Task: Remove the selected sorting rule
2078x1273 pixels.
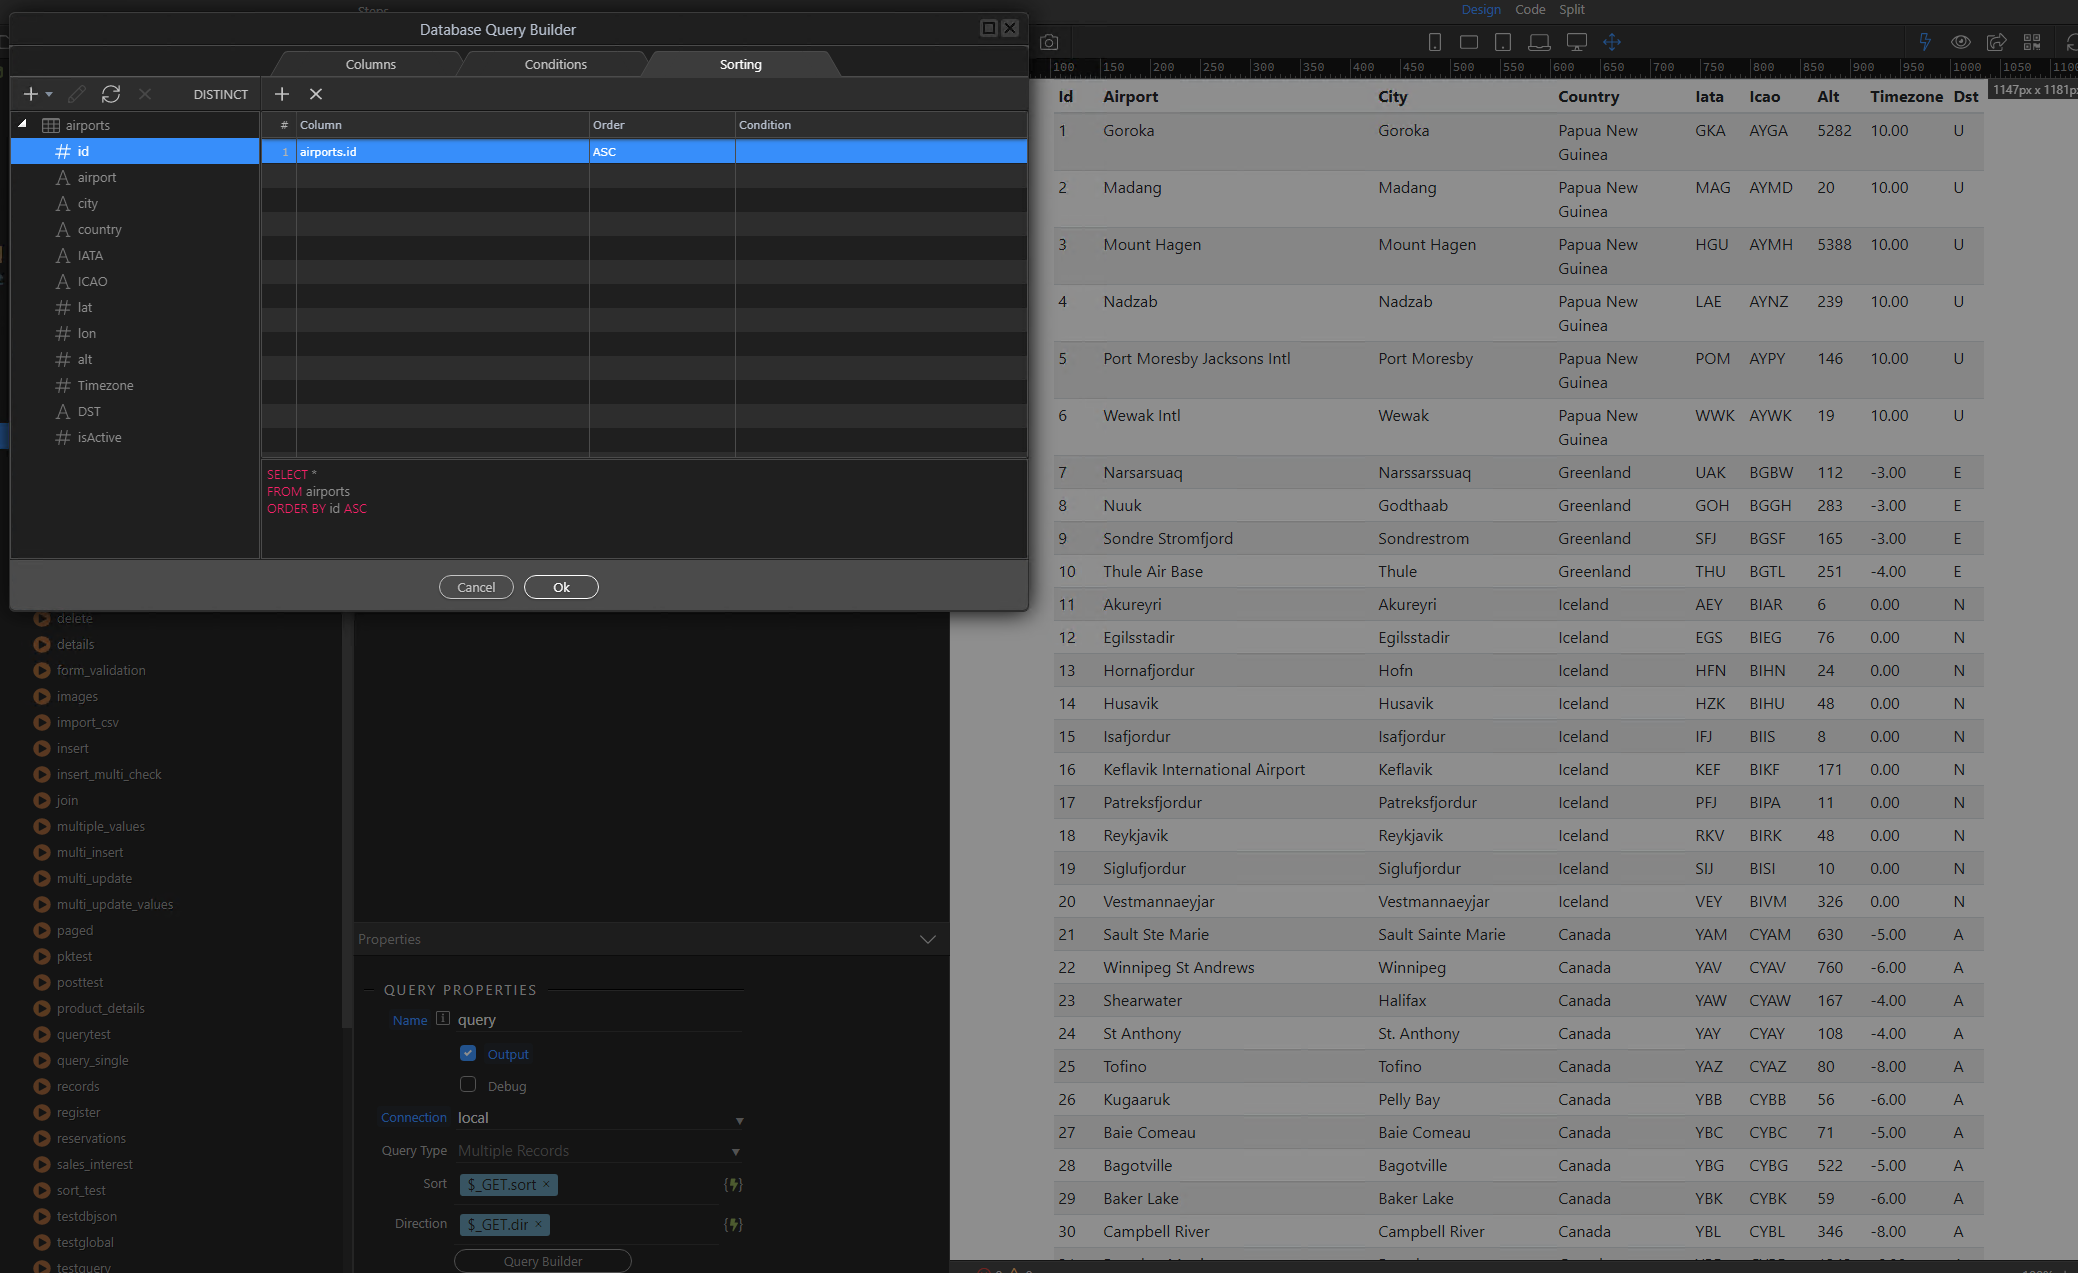Action: 316,94
